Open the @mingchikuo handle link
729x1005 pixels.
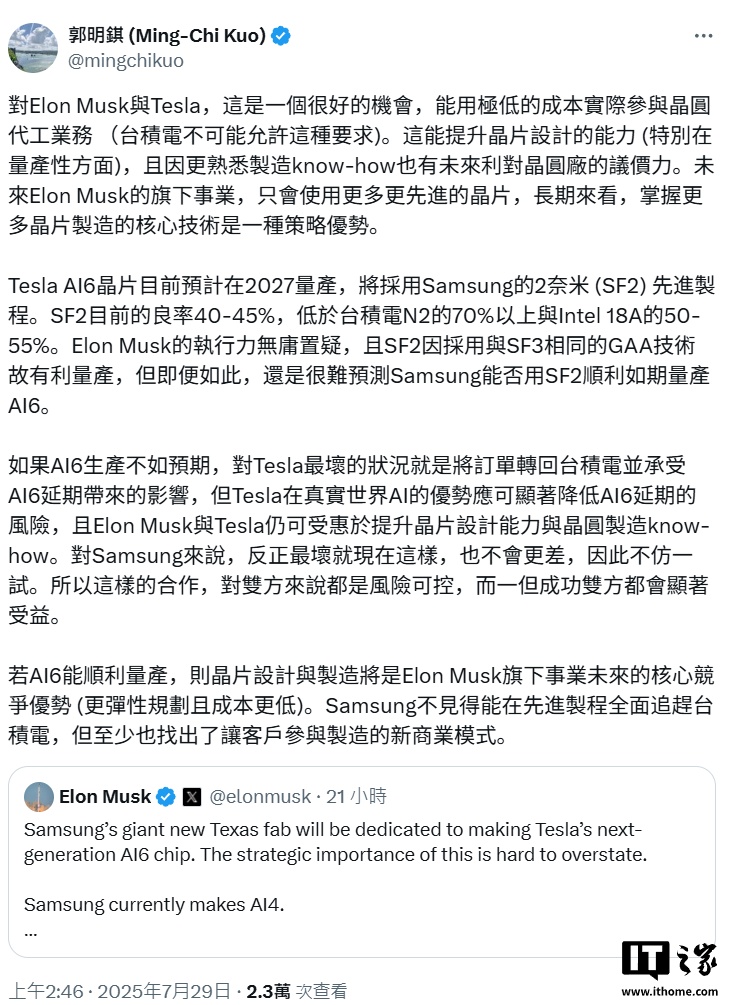coord(125,61)
